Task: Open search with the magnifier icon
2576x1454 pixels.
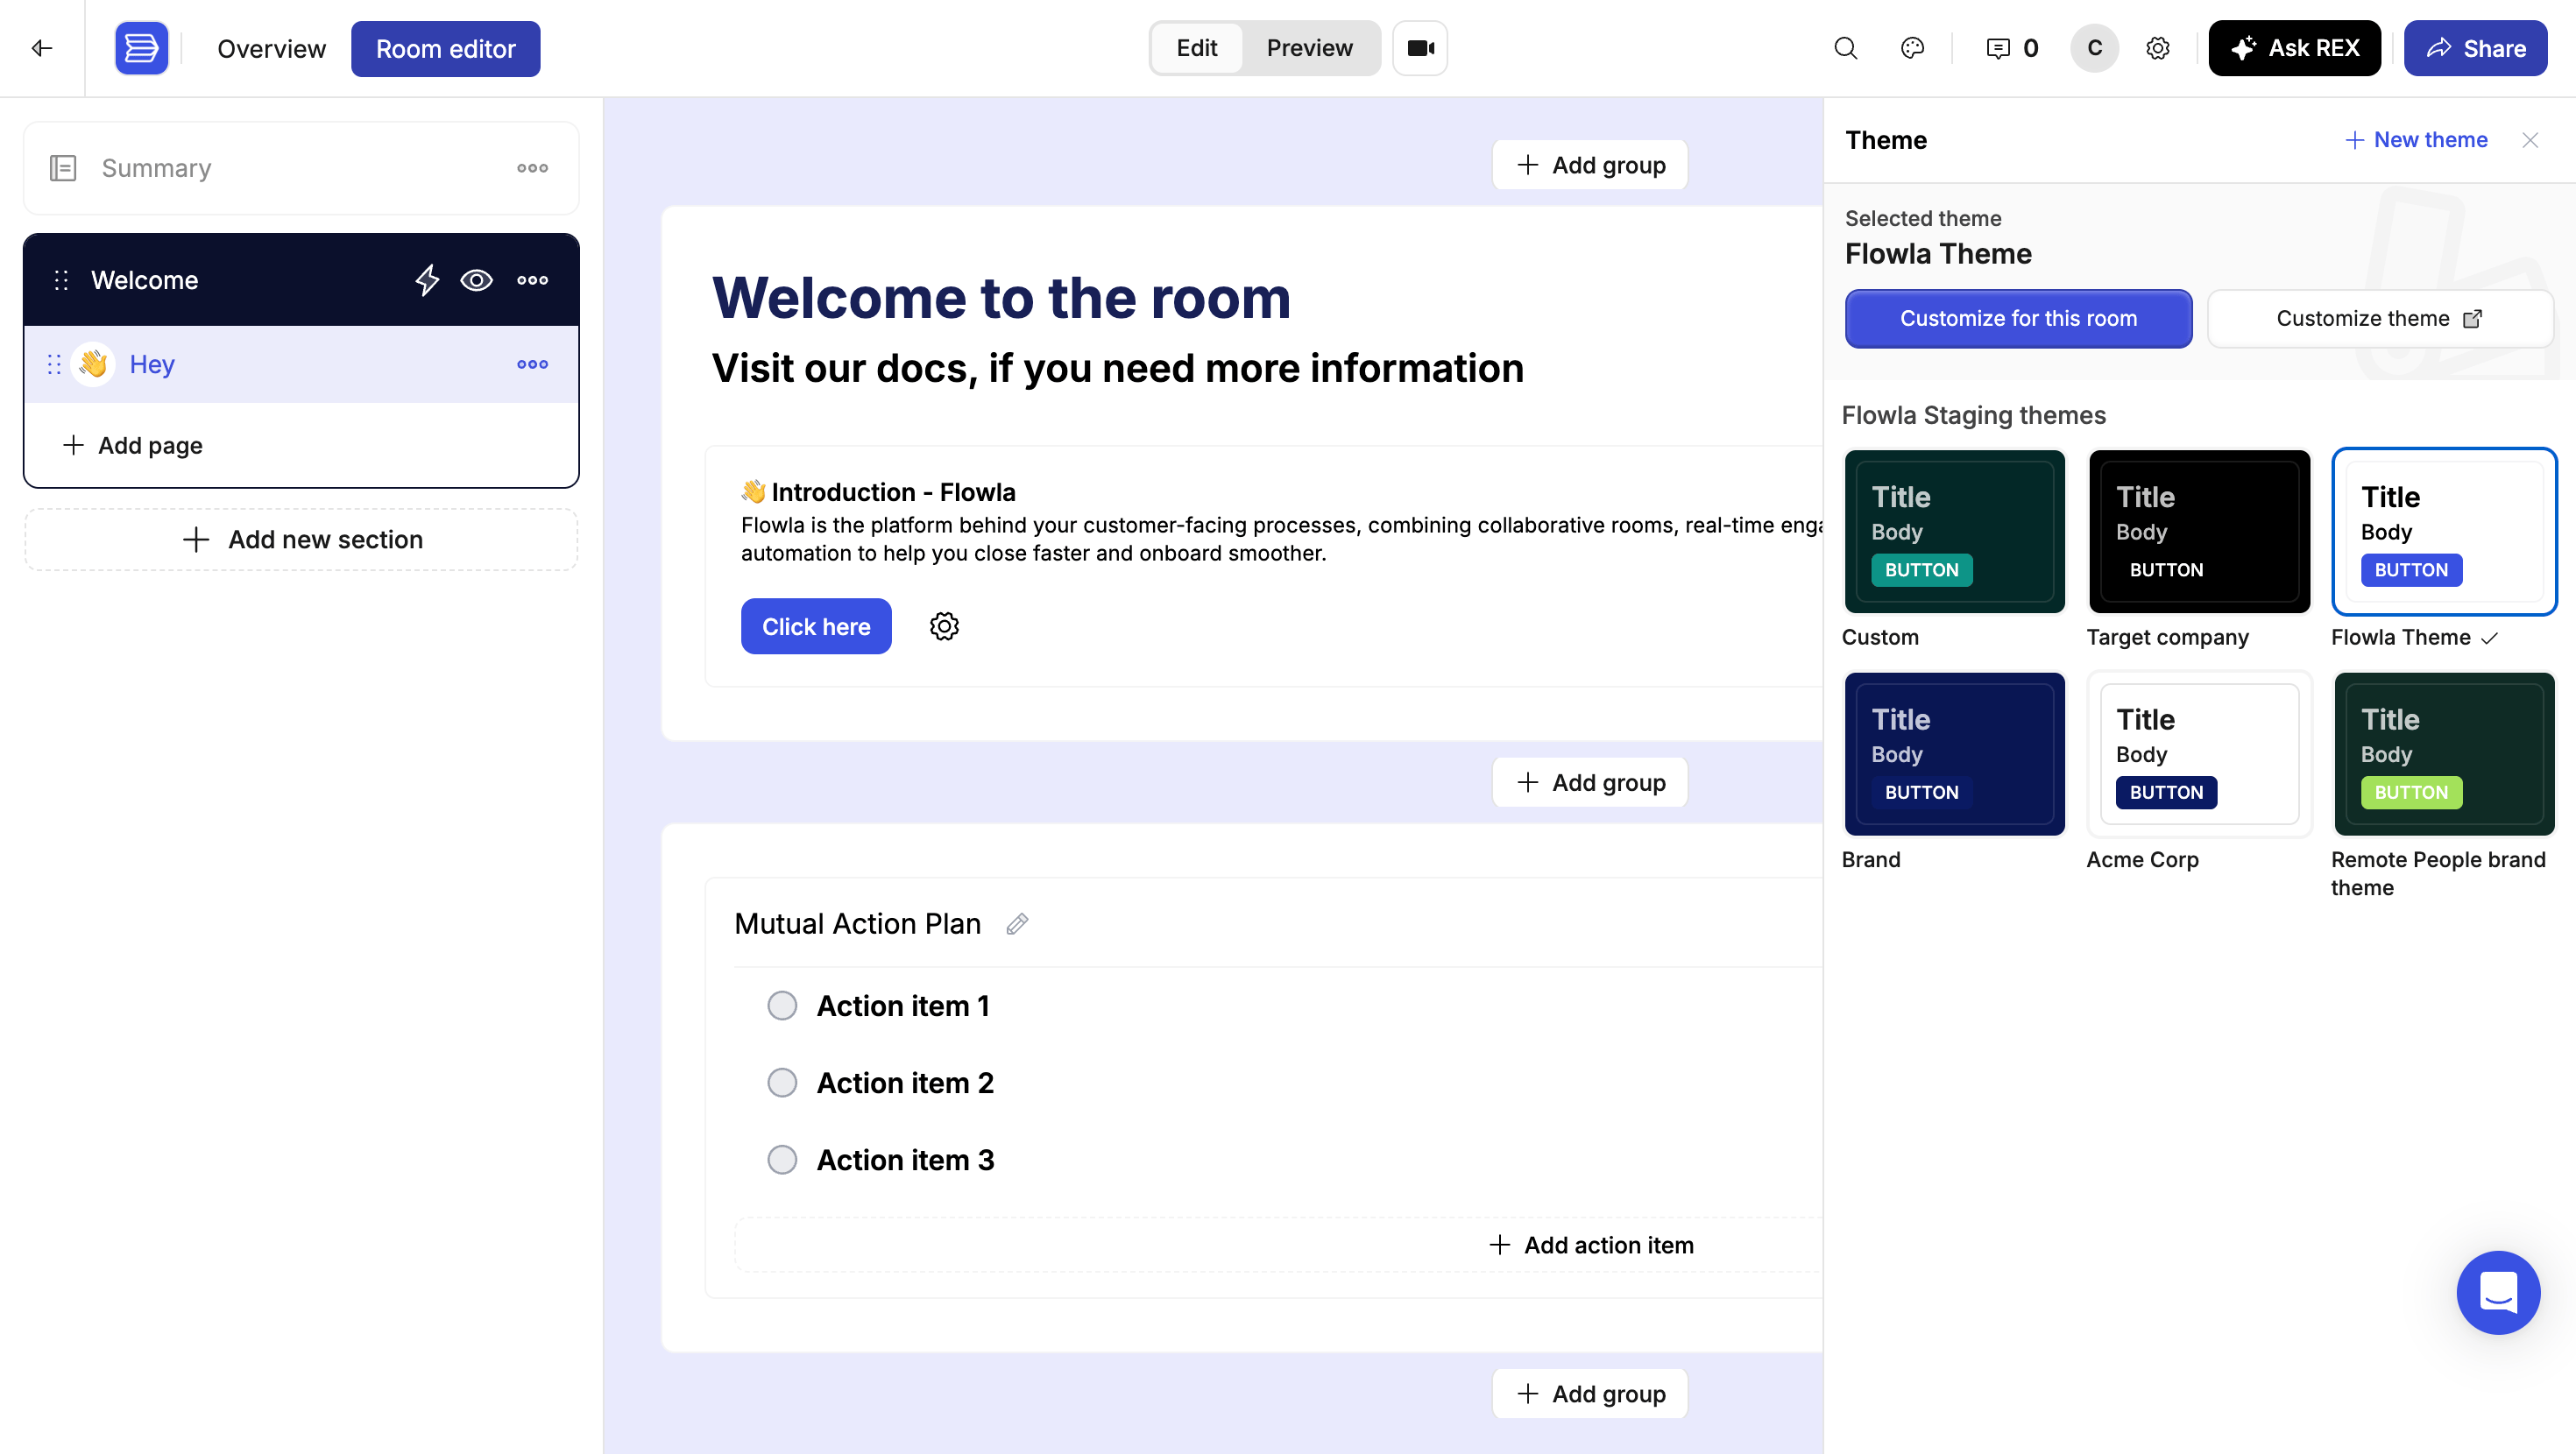Action: (1846, 48)
